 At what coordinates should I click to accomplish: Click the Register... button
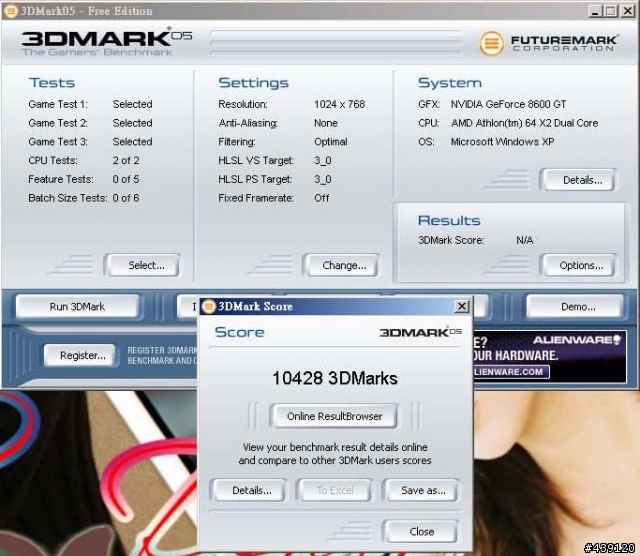[x=80, y=355]
